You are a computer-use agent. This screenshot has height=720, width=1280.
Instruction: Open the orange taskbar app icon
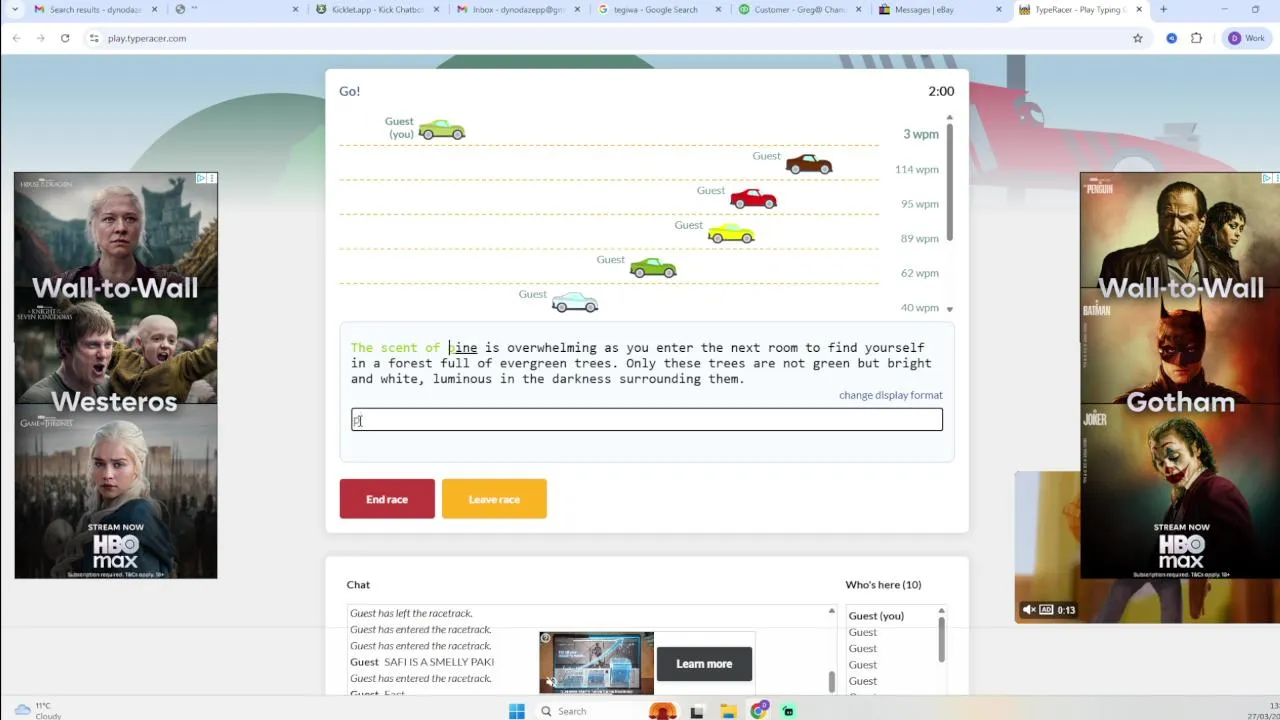click(663, 711)
